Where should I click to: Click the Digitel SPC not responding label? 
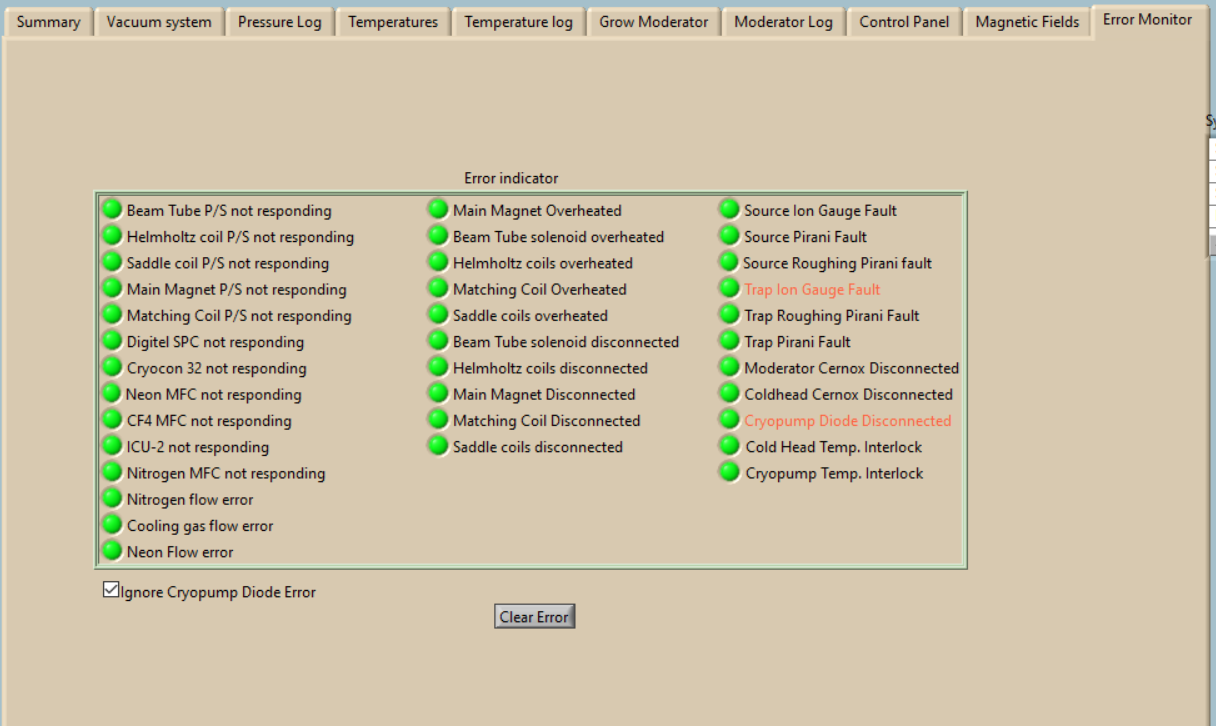(215, 342)
